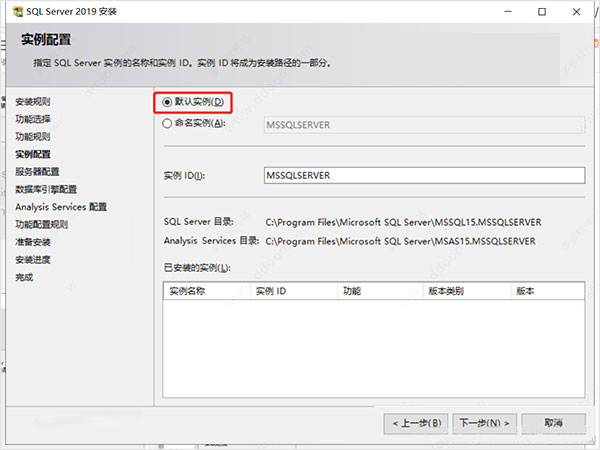Open the 功能配置规则 step
Image resolution: width=600 pixels, height=450 pixels.
coord(42,225)
